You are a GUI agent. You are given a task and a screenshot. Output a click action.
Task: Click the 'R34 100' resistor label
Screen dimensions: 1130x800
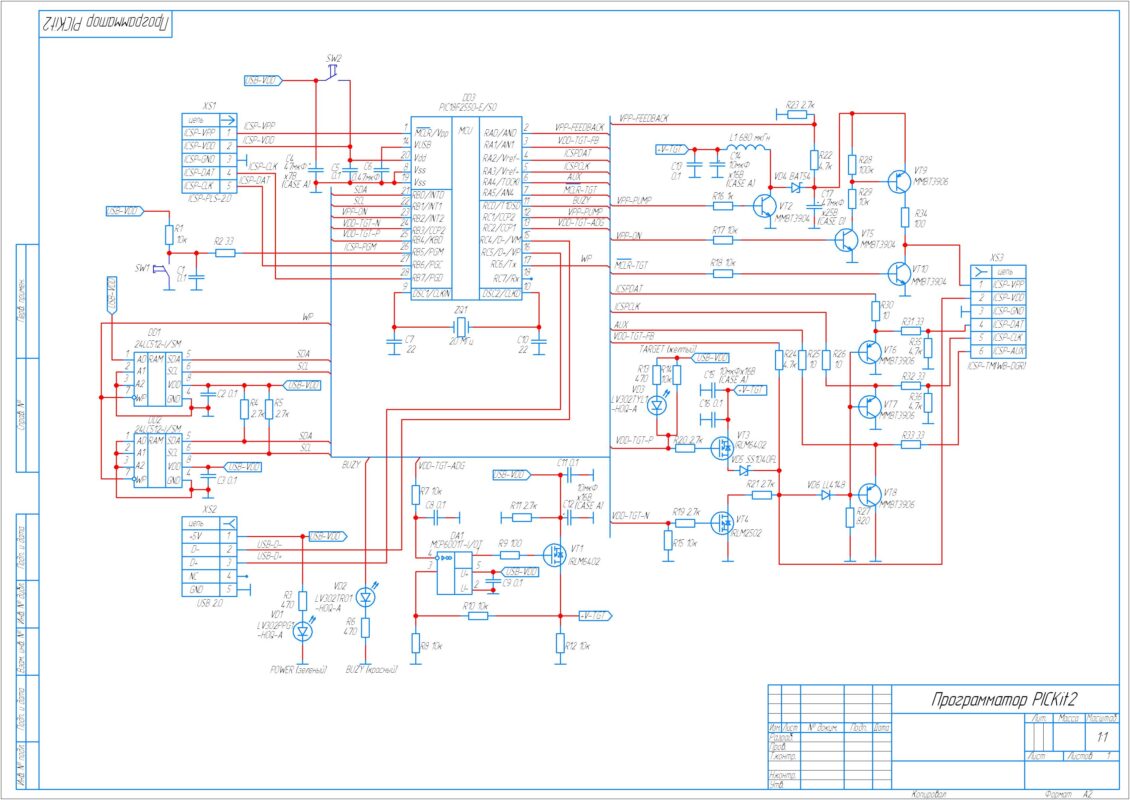click(x=921, y=218)
